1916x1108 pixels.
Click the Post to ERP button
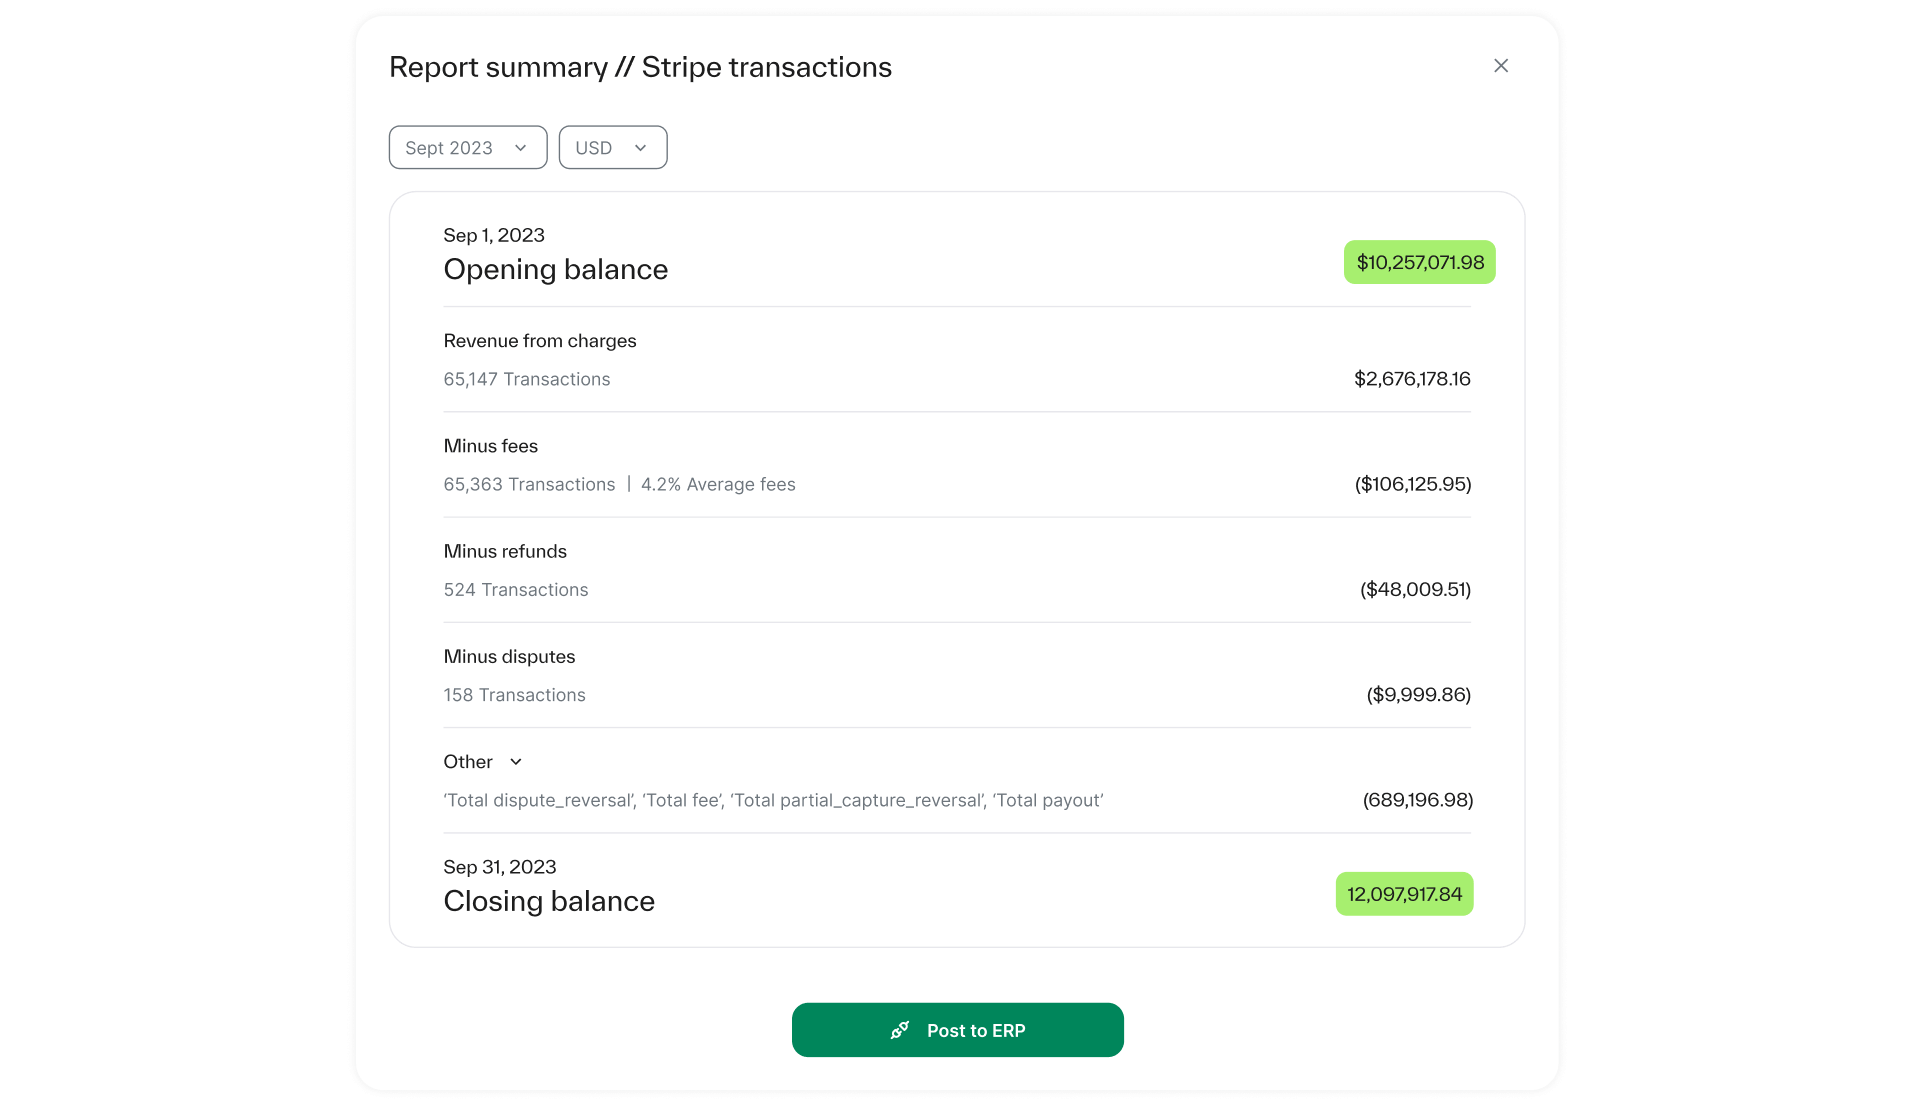957,1030
